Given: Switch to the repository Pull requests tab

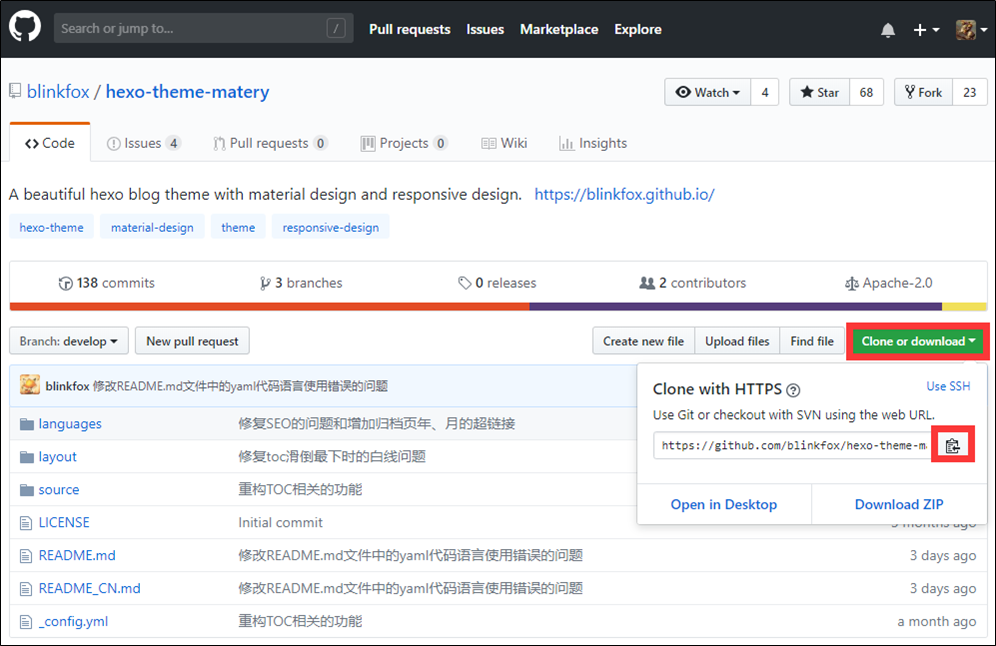Looking at the screenshot, I should point(270,143).
